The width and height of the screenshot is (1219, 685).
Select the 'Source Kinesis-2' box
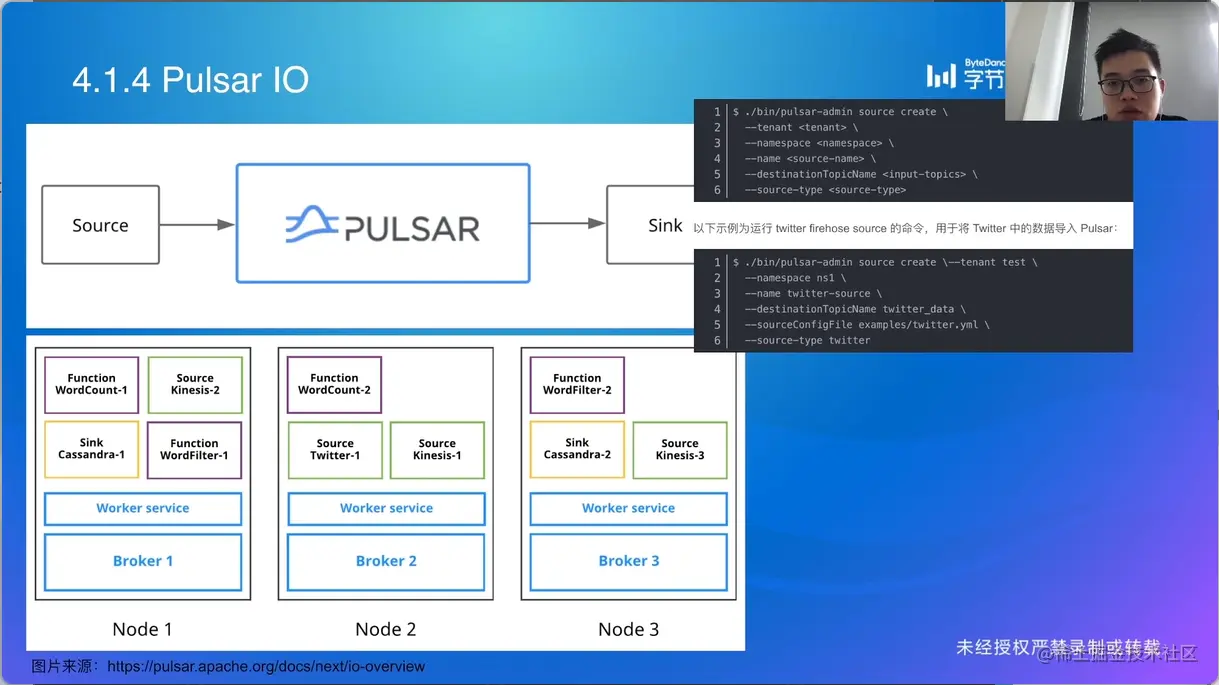(195, 385)
